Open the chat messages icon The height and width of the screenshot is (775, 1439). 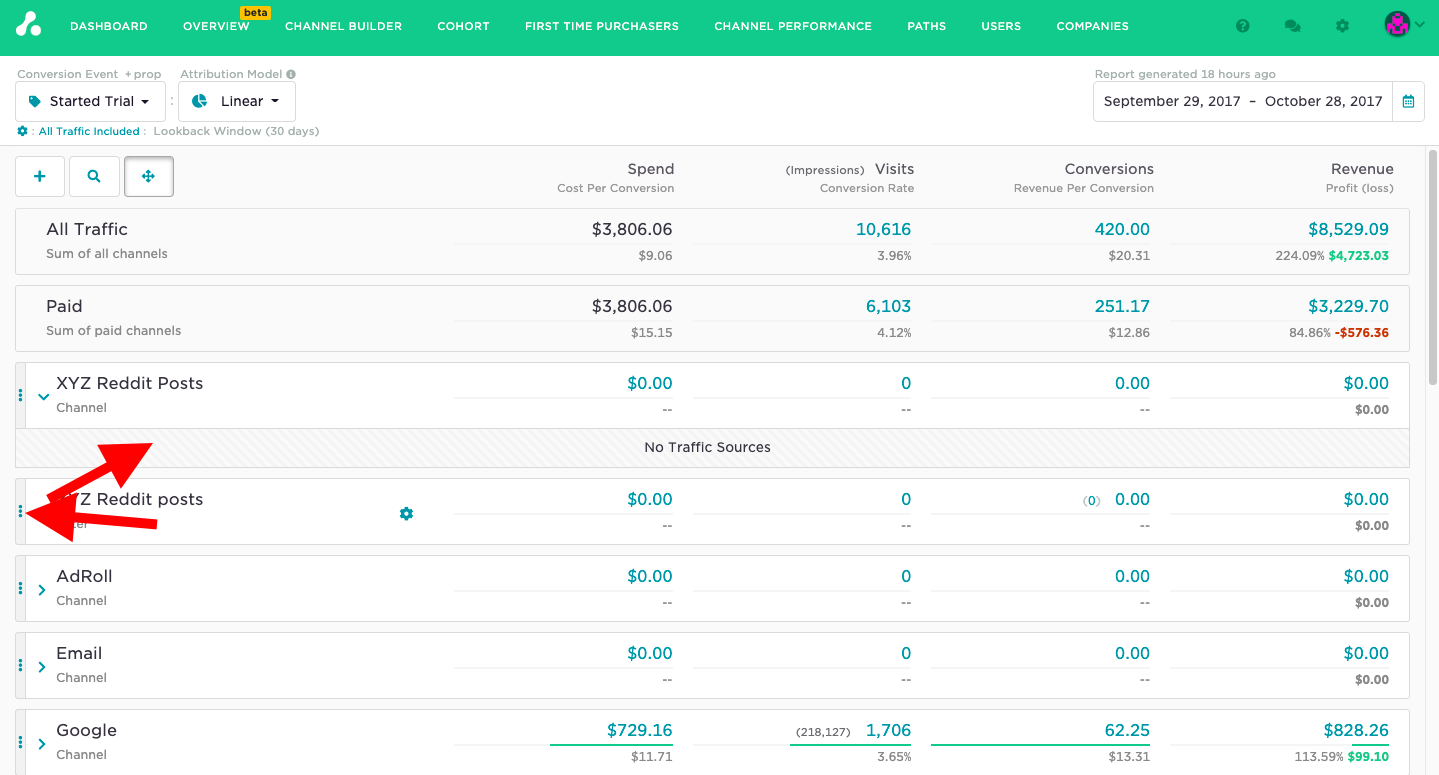tap(1292, 26)
